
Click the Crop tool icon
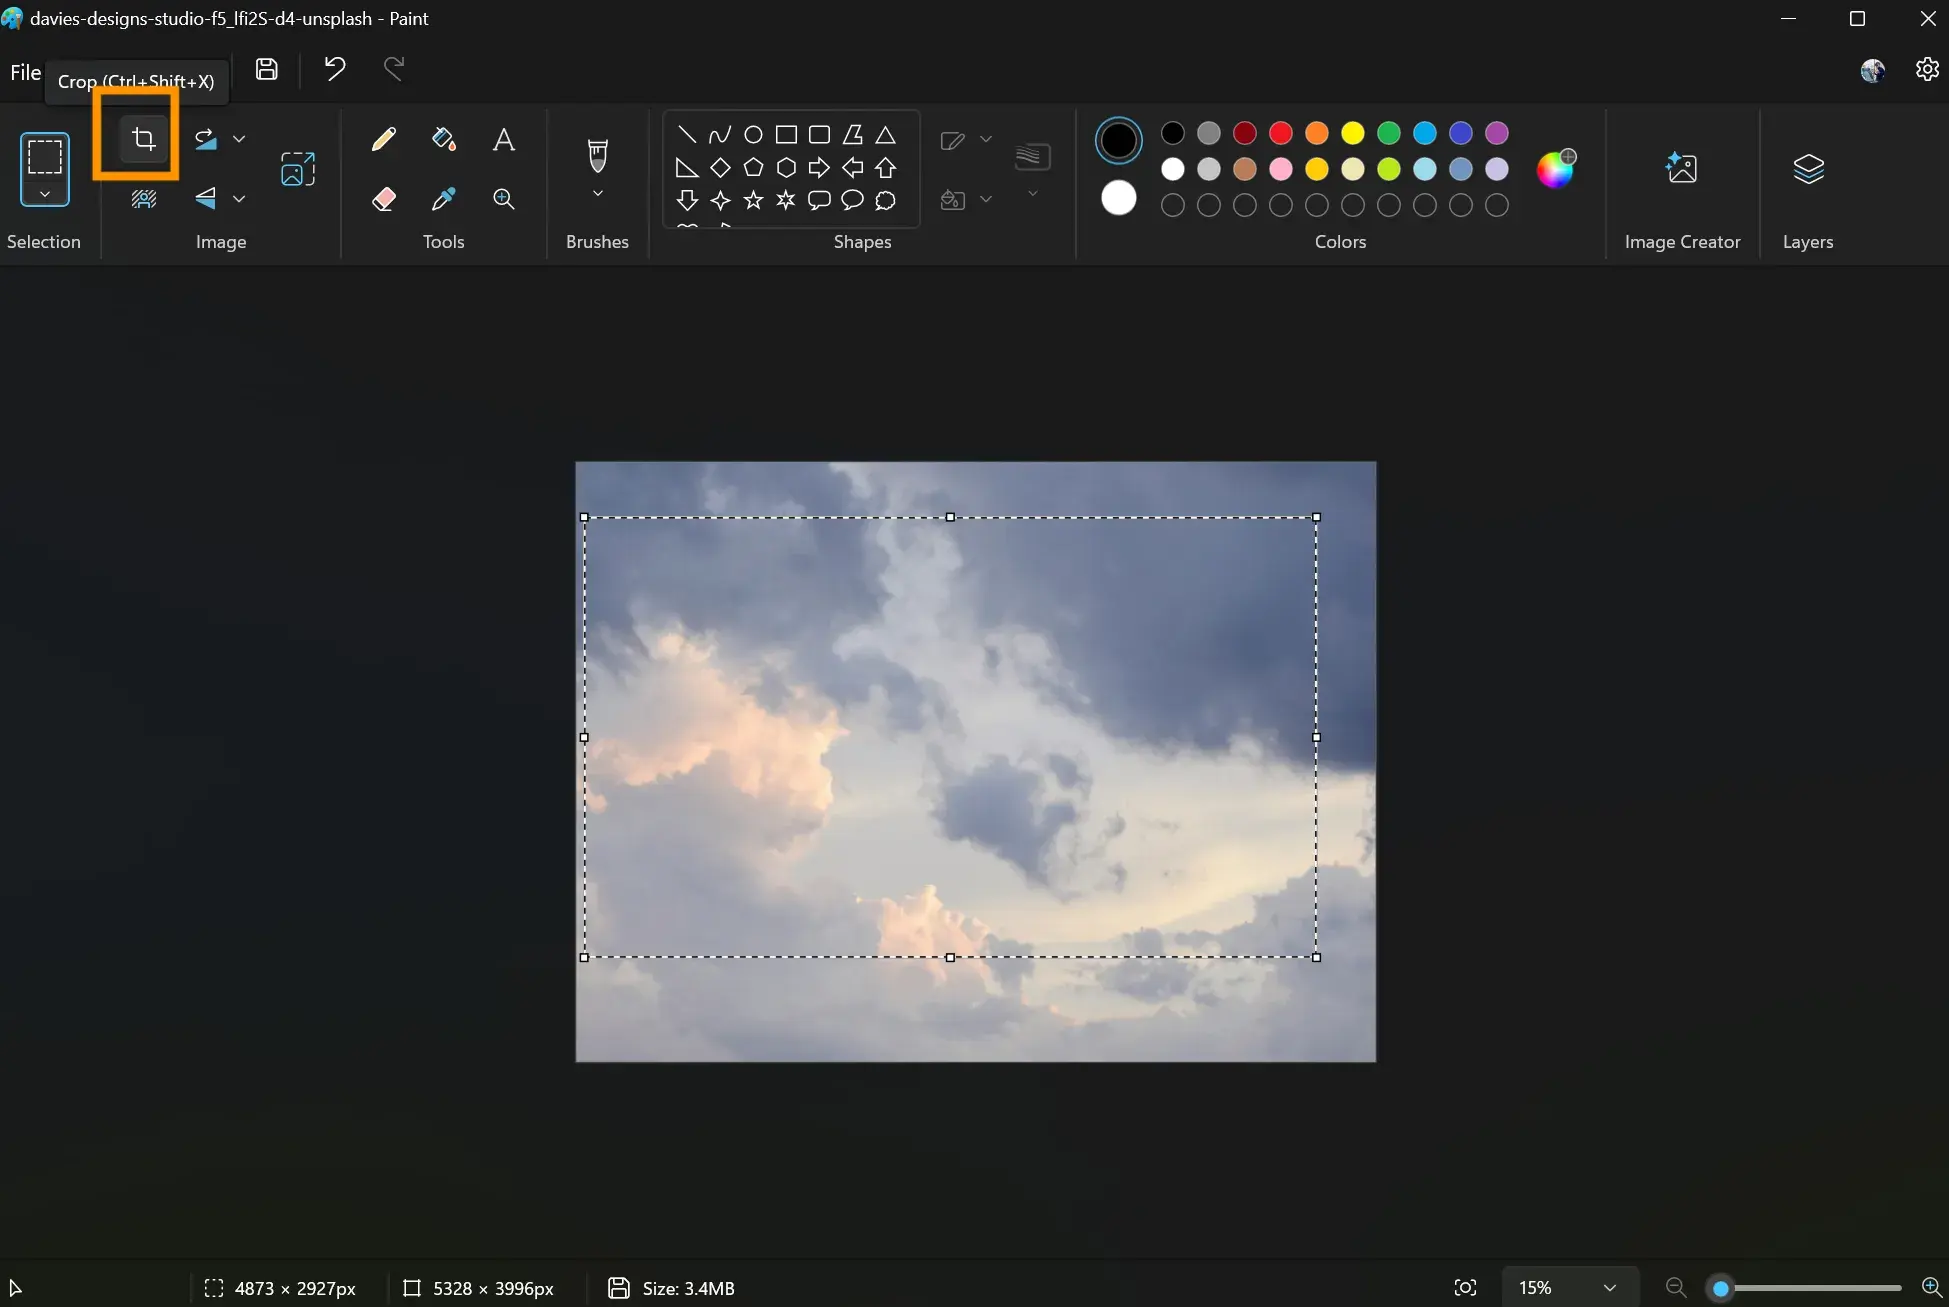tap(144, 139)
